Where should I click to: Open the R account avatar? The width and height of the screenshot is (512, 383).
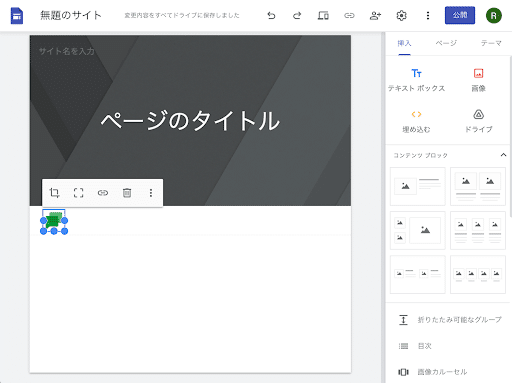point(494,15)
